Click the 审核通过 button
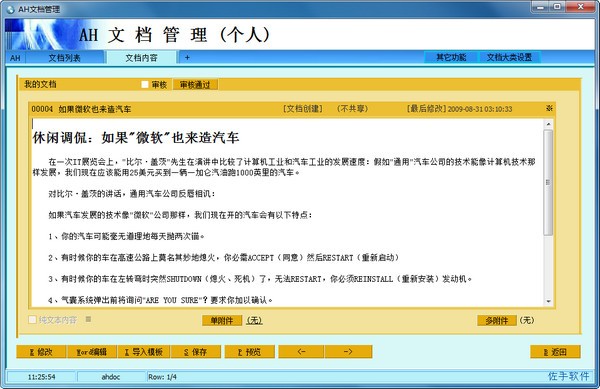 (x=195, y=85)
